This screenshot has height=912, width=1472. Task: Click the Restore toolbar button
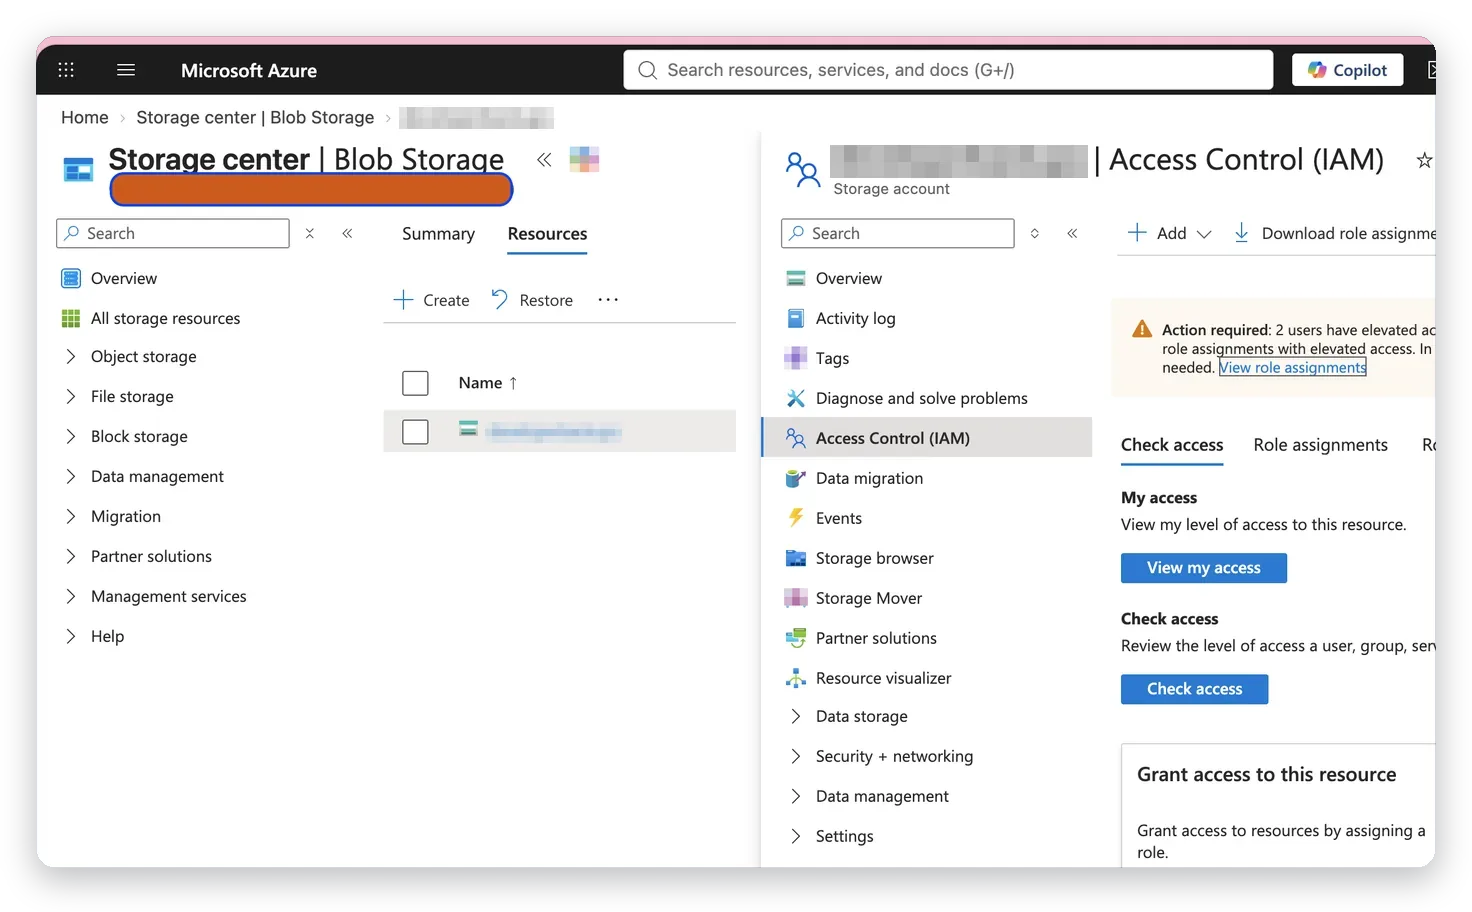click(532, 300)
